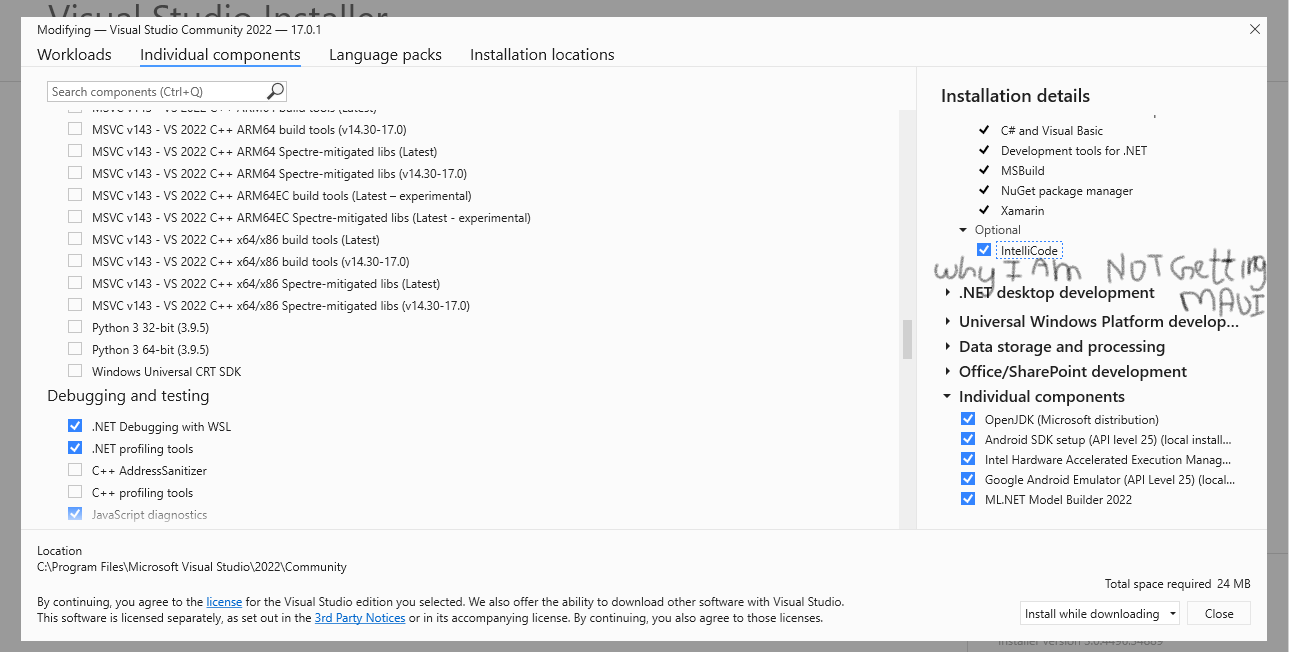The height and width of the screenshot is (652, 1289).
Task: Expand Universal Windows Platform development
Action: point(947,321)
